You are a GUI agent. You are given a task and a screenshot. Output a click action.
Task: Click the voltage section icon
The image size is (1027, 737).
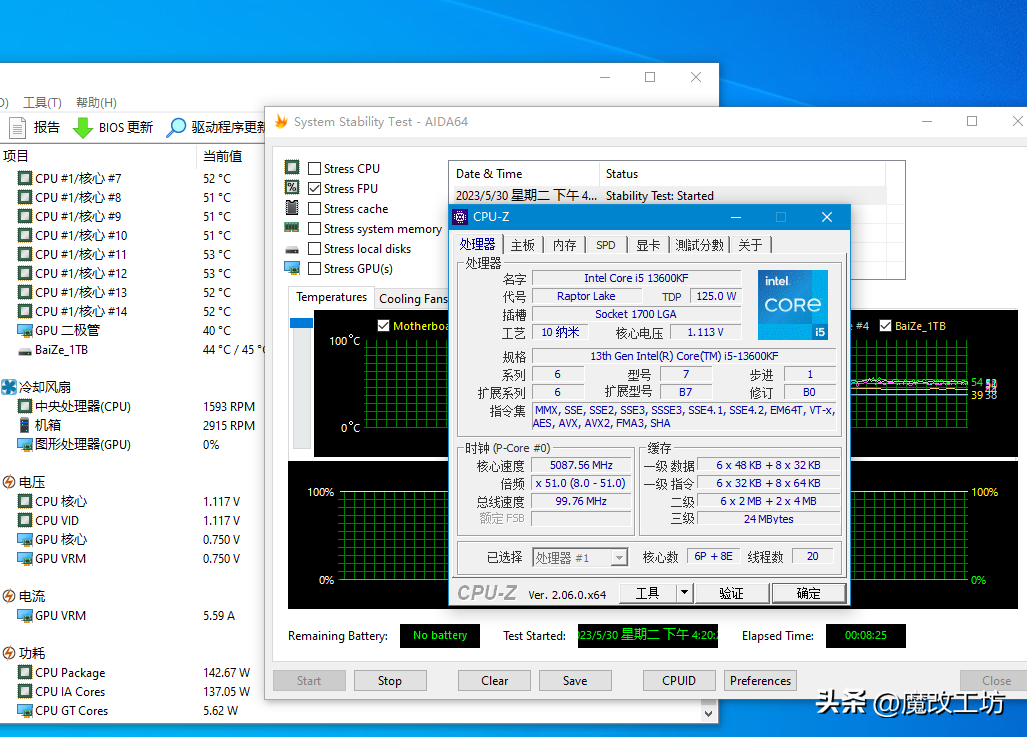9,482
